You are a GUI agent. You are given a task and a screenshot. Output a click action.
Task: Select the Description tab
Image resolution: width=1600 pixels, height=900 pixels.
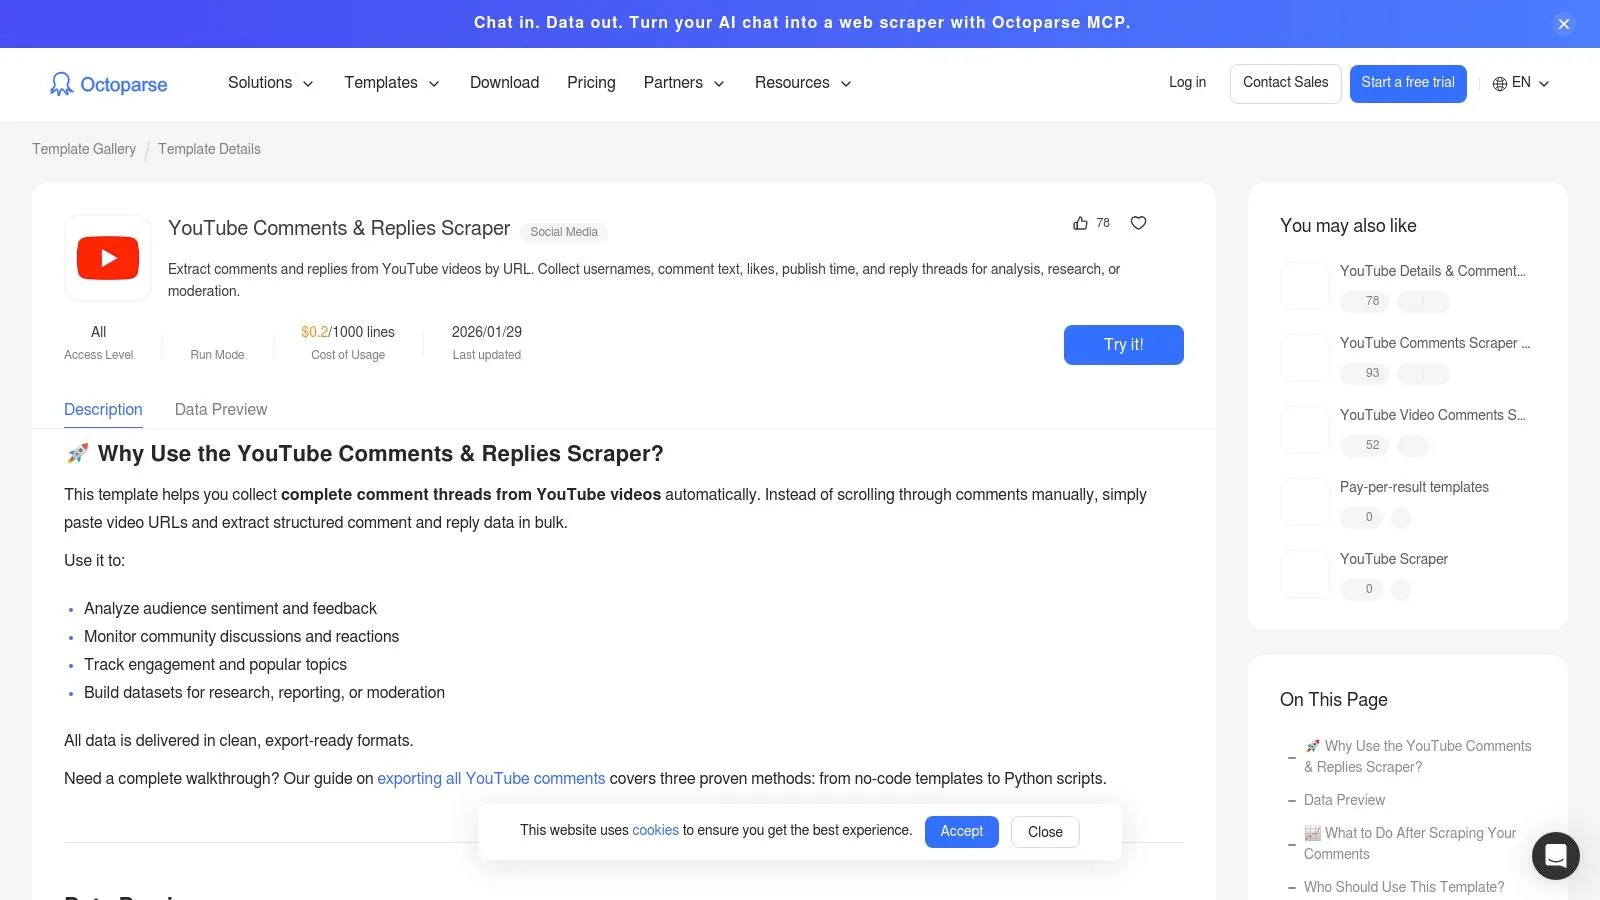(x=103, y=409)
